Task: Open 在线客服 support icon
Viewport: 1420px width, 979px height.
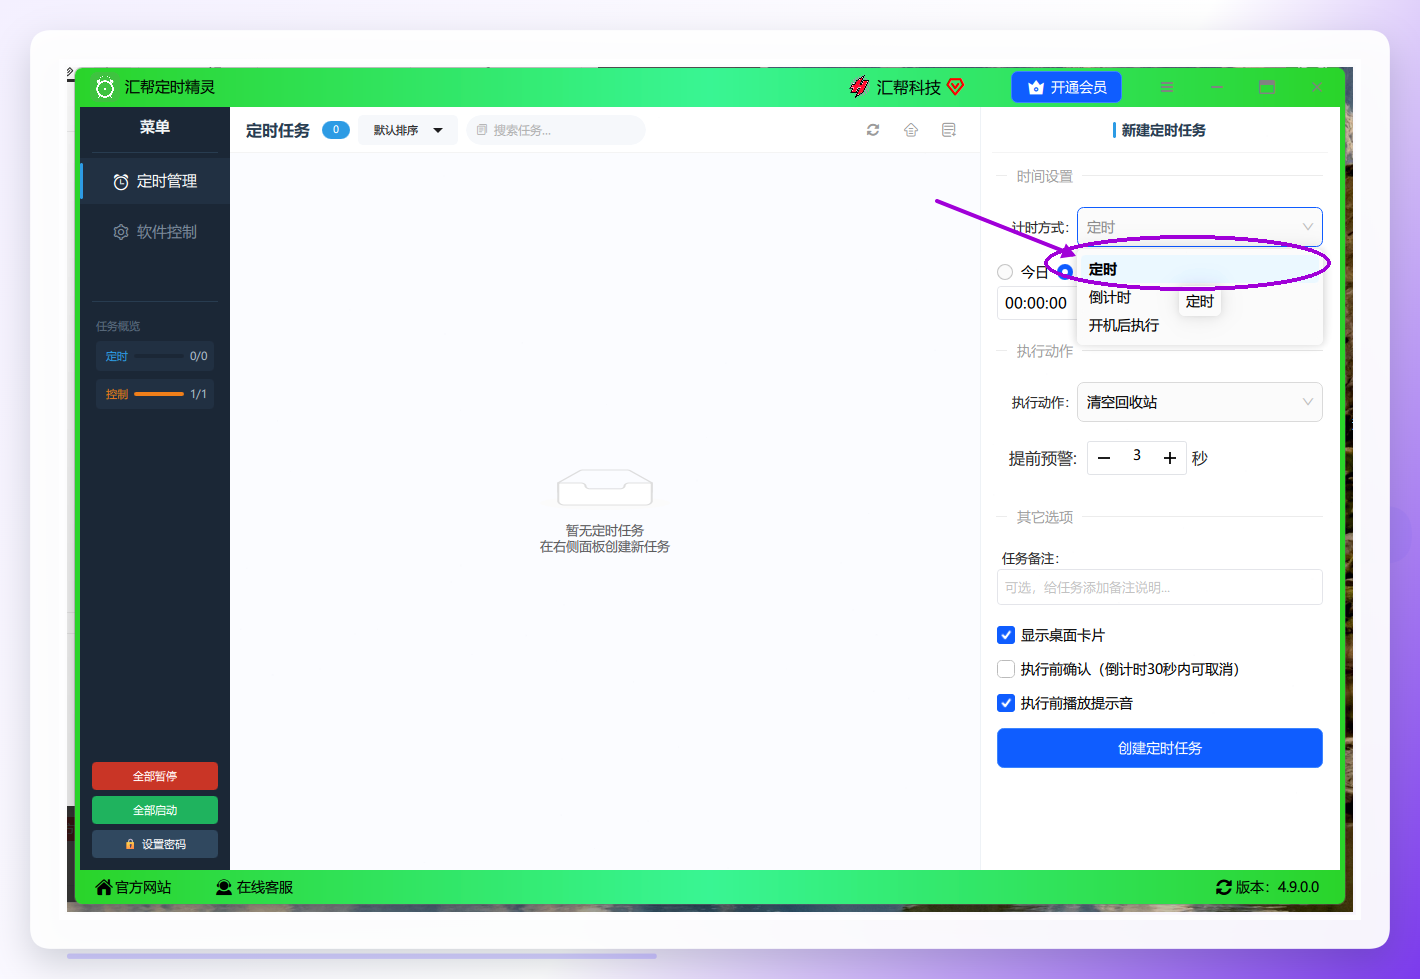Action: [x=224, y=887]
